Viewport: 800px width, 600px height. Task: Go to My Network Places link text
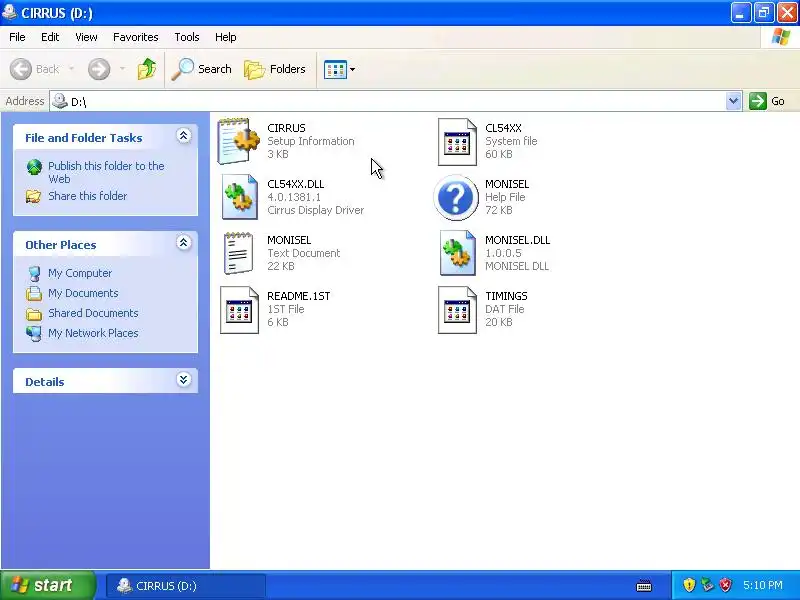(93, 333)
